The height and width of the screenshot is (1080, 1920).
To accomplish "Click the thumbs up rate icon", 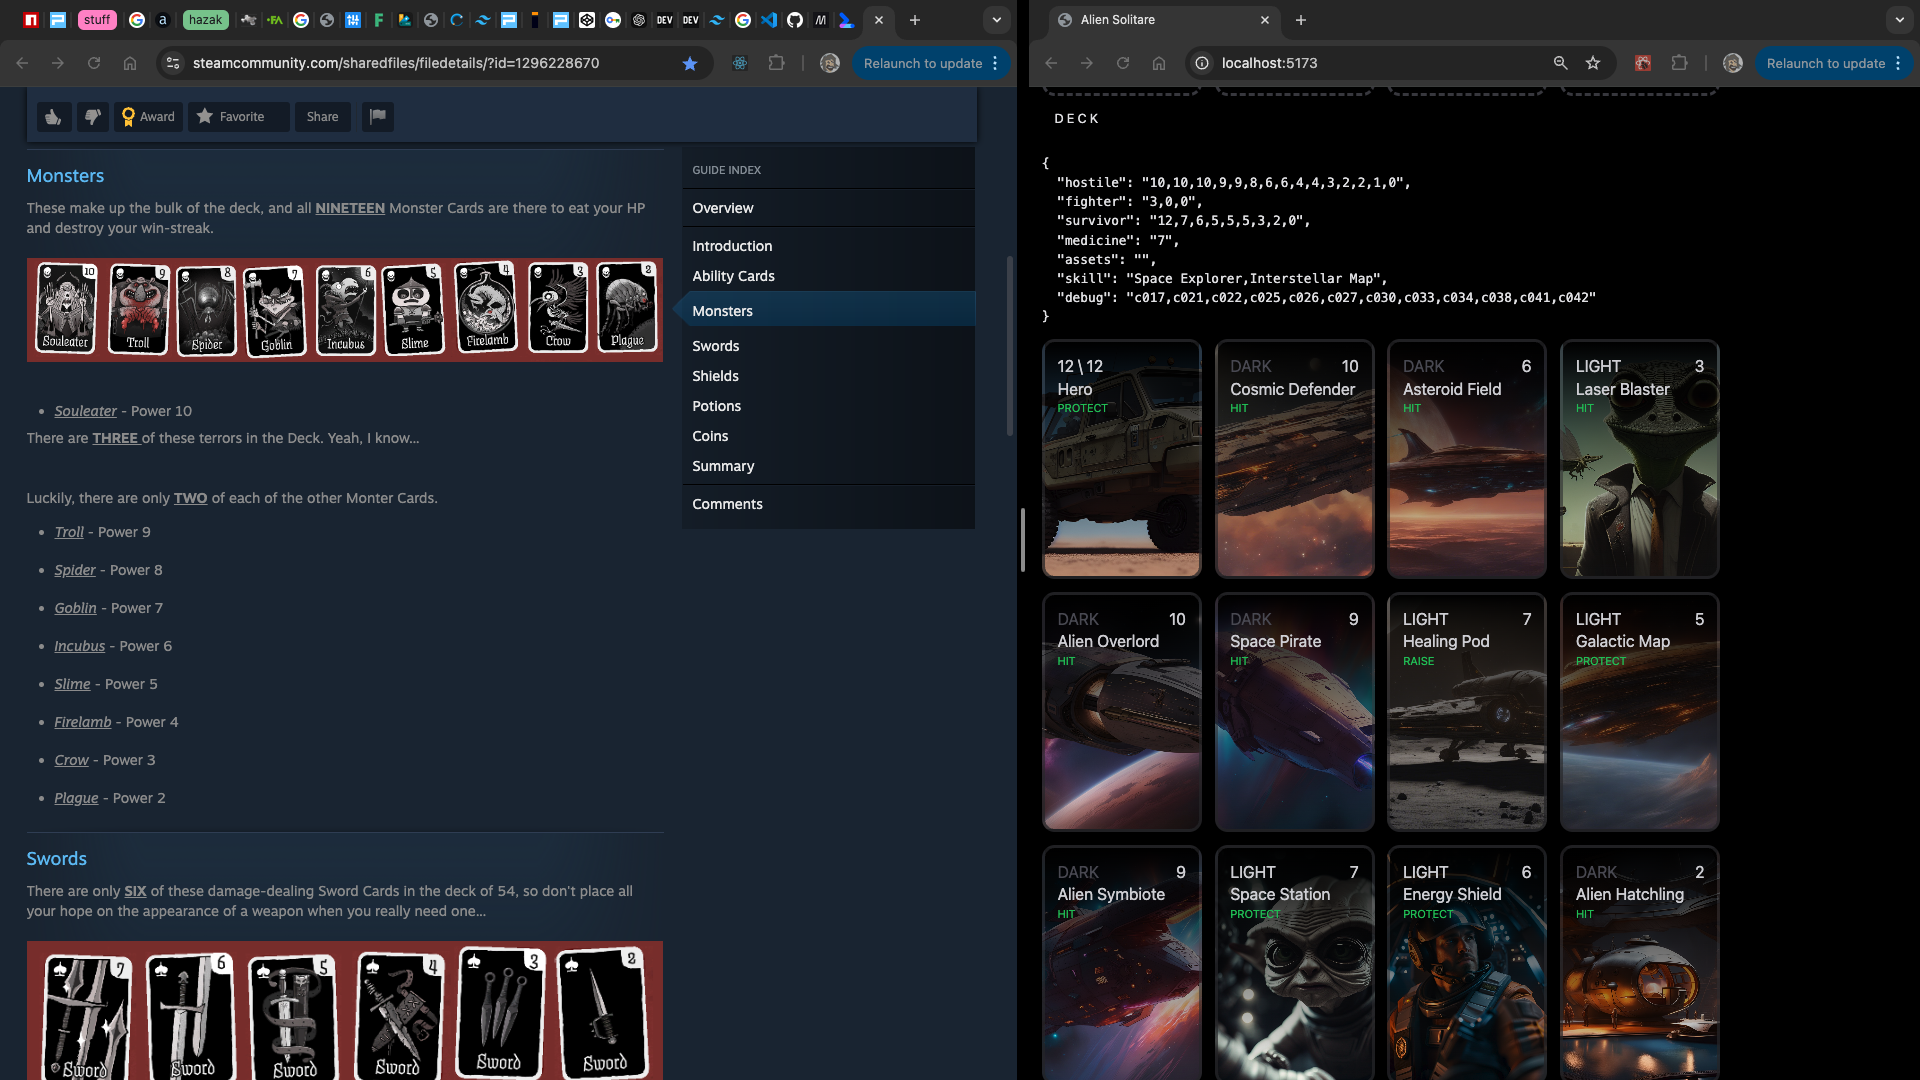I will (x=53, y=117).
